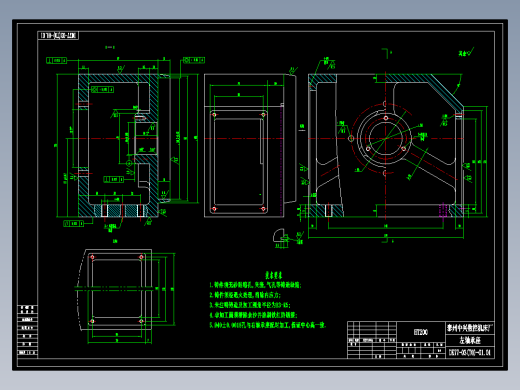Click the HT200 material cell in title block

tap(421, 332)
